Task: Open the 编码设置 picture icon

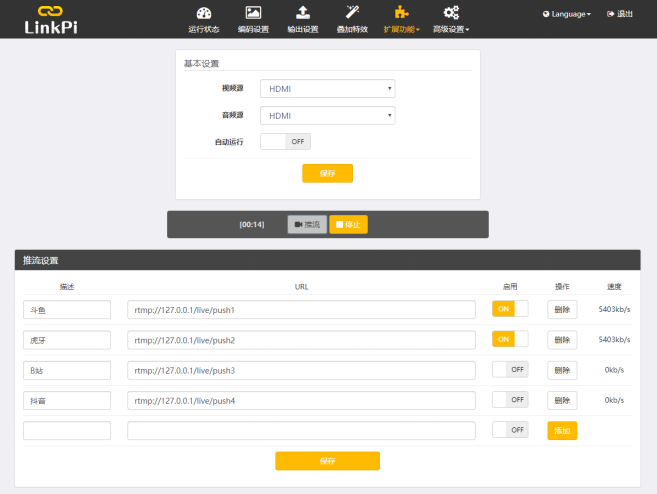Action: click(253, 13)
